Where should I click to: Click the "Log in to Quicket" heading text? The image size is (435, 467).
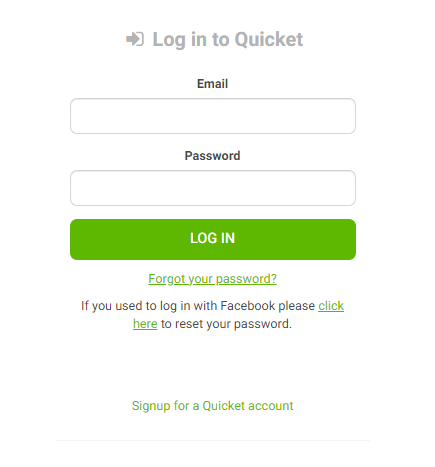coord(228,40)
